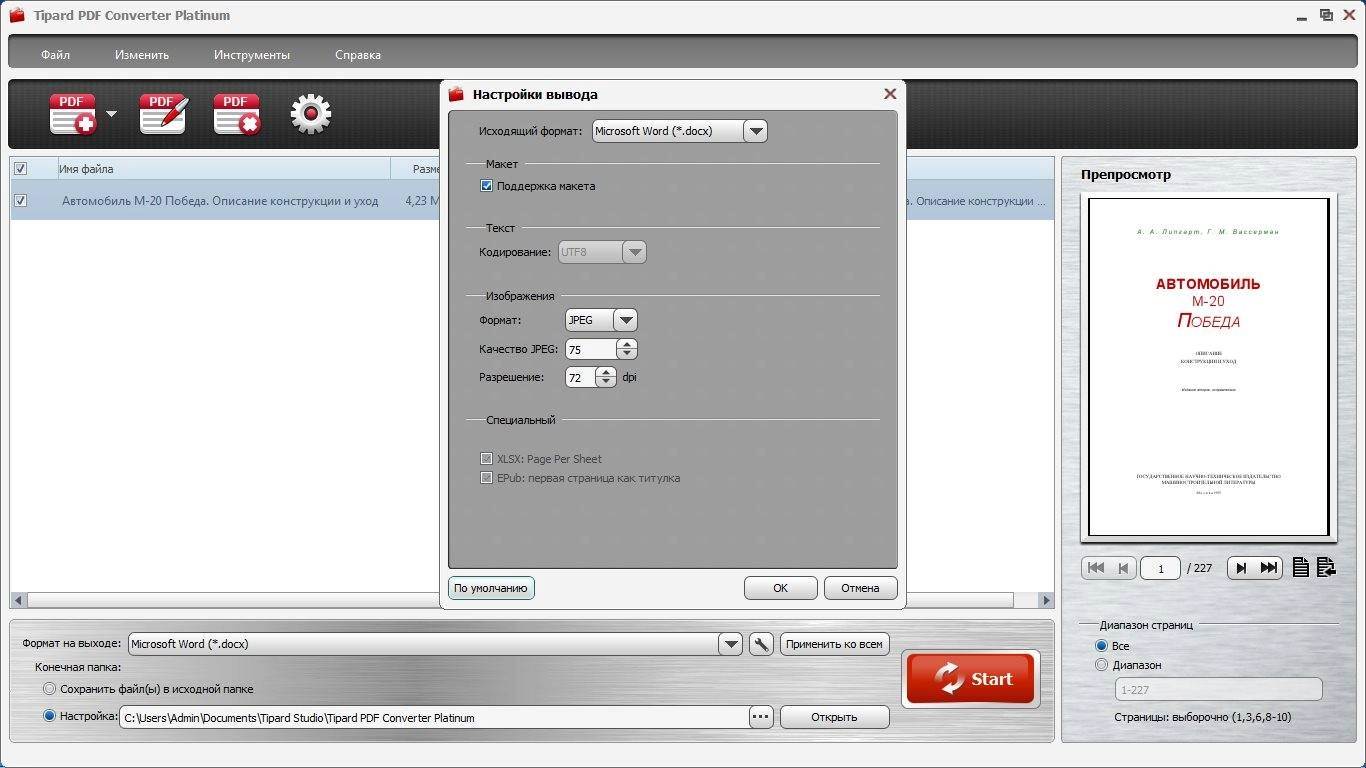Click the Применить ко всем button
Viewport: 1366px width, 768px height.
[834, 645]
